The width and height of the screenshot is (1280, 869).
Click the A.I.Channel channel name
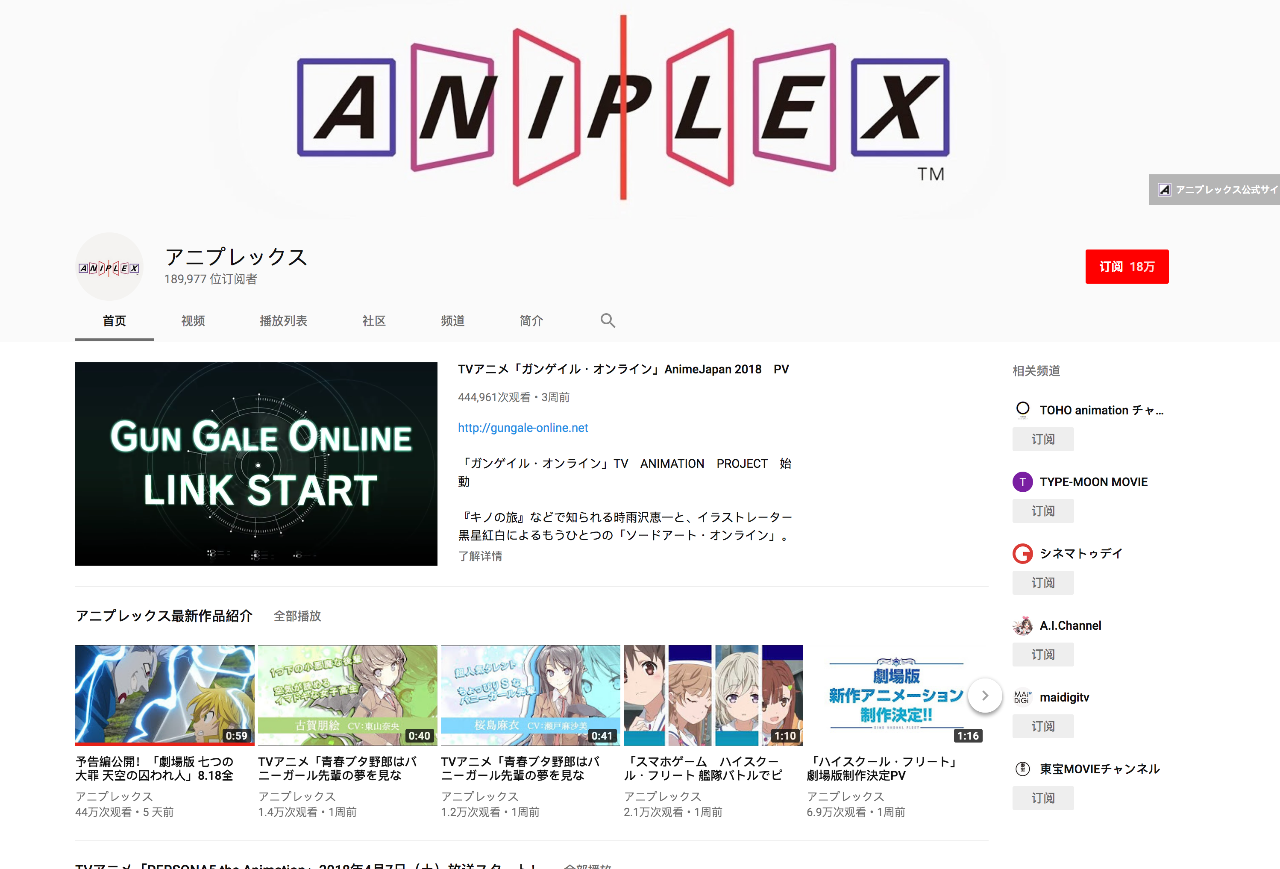1071,626
